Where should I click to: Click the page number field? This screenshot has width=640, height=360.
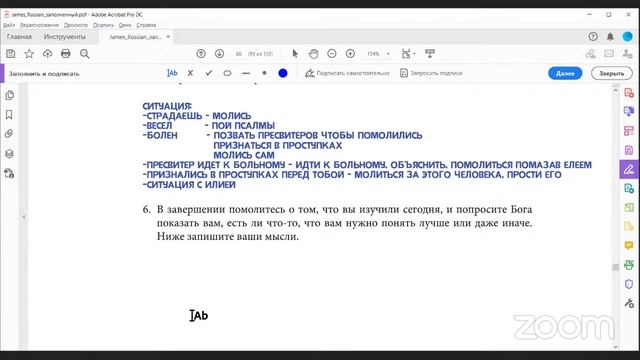click(239, 53)
